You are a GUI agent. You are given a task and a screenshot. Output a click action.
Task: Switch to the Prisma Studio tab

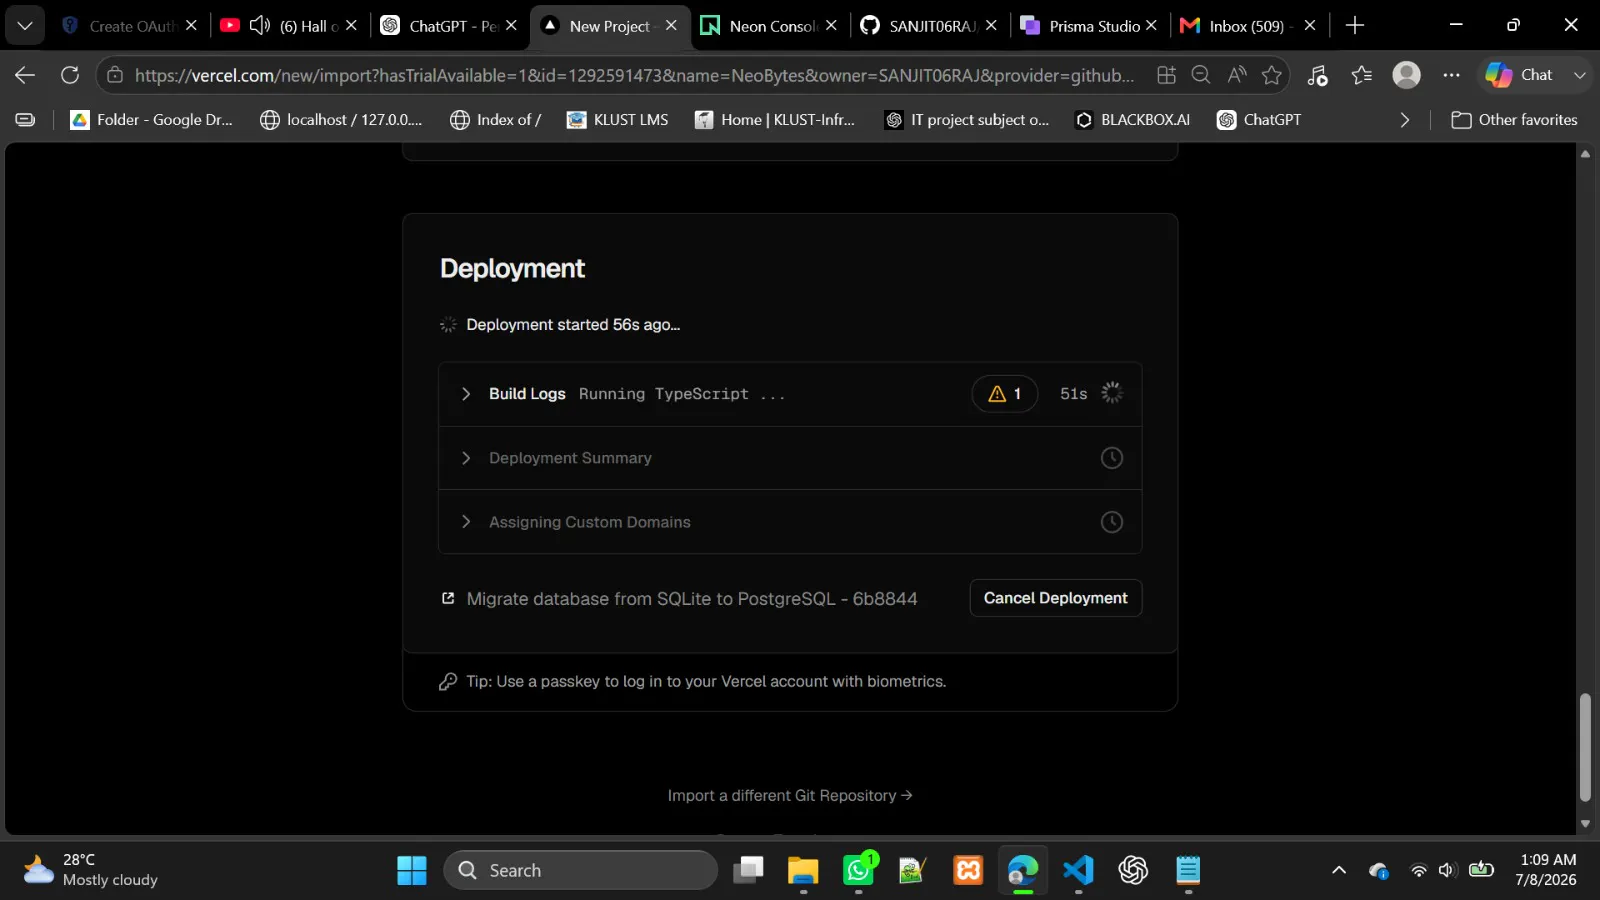click(1090, 26)
